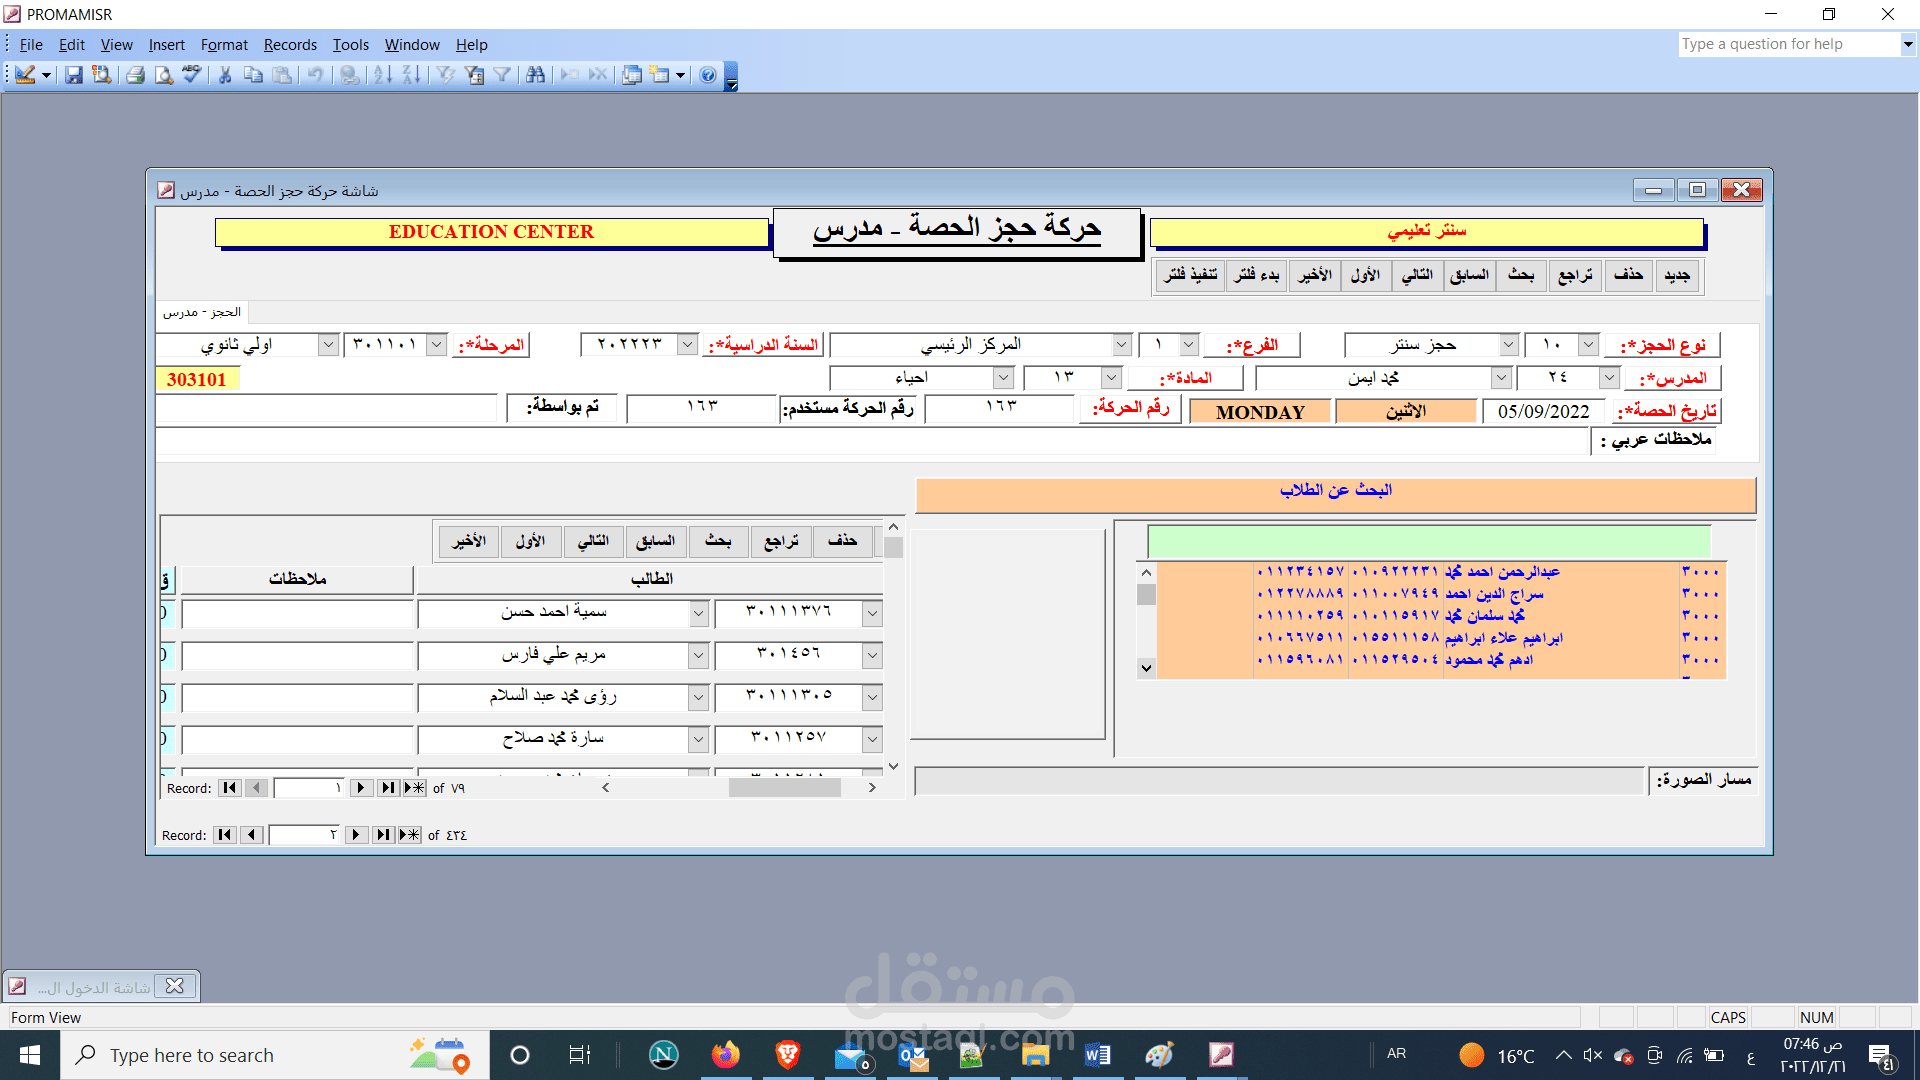Click the students subform حذف button
The height and width of the screenshot is (1080, 1920).
point(842,541)
